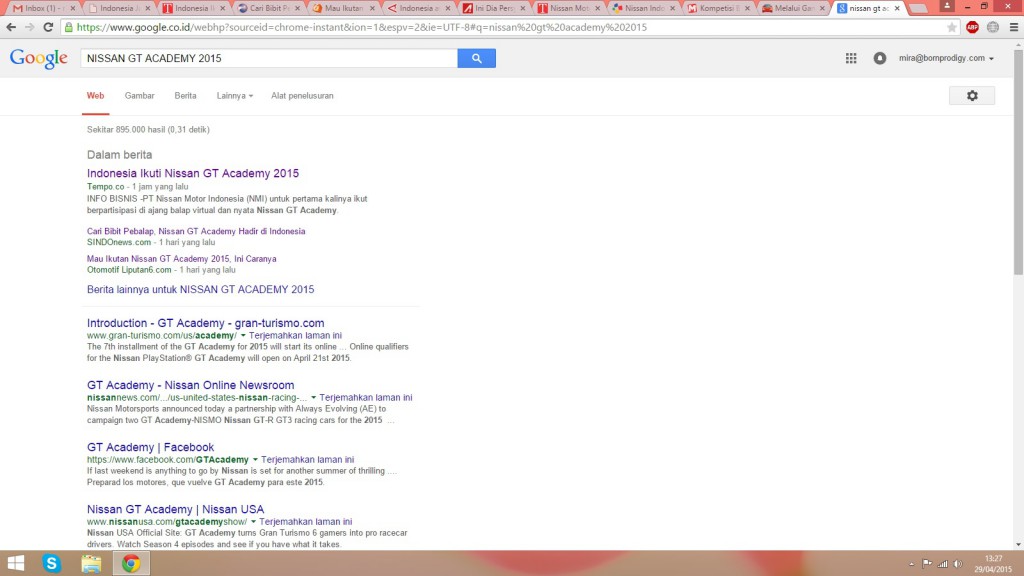Switch to the Melalui Gar tab

coord(791,8)
